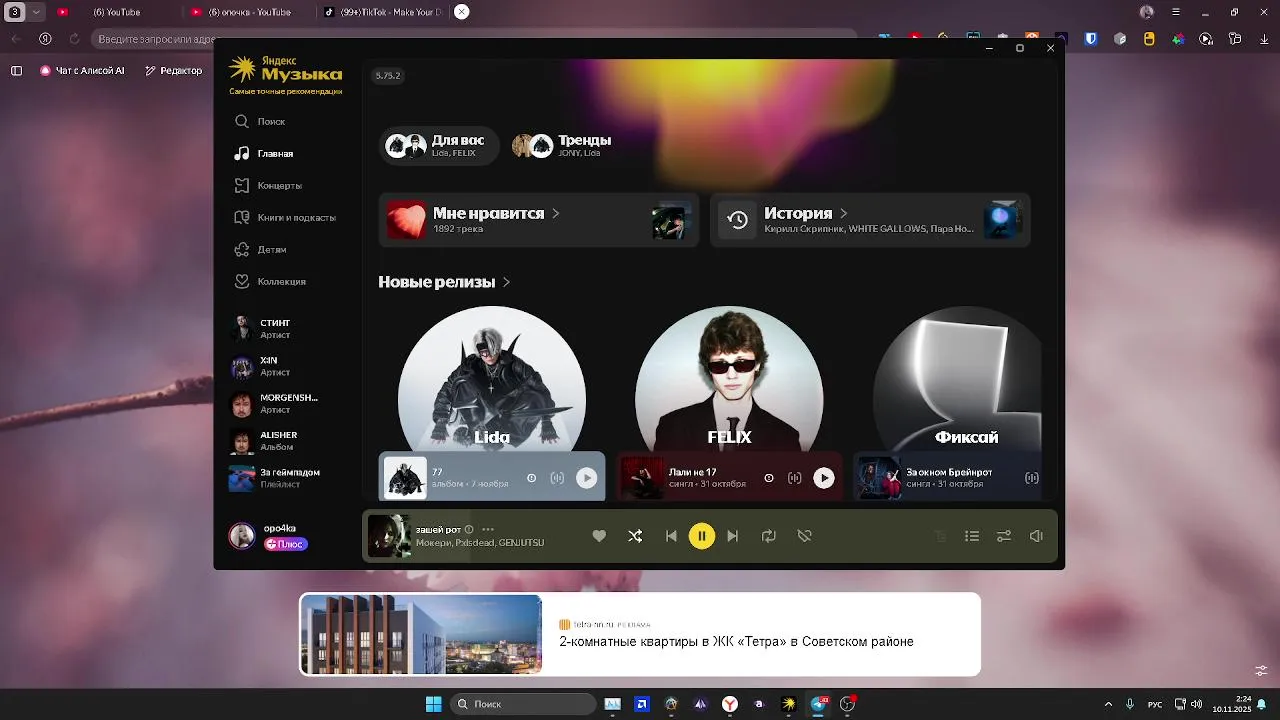Open Yandex Browser from taskbar
The image size is (1280, 720).
point(731,704)
